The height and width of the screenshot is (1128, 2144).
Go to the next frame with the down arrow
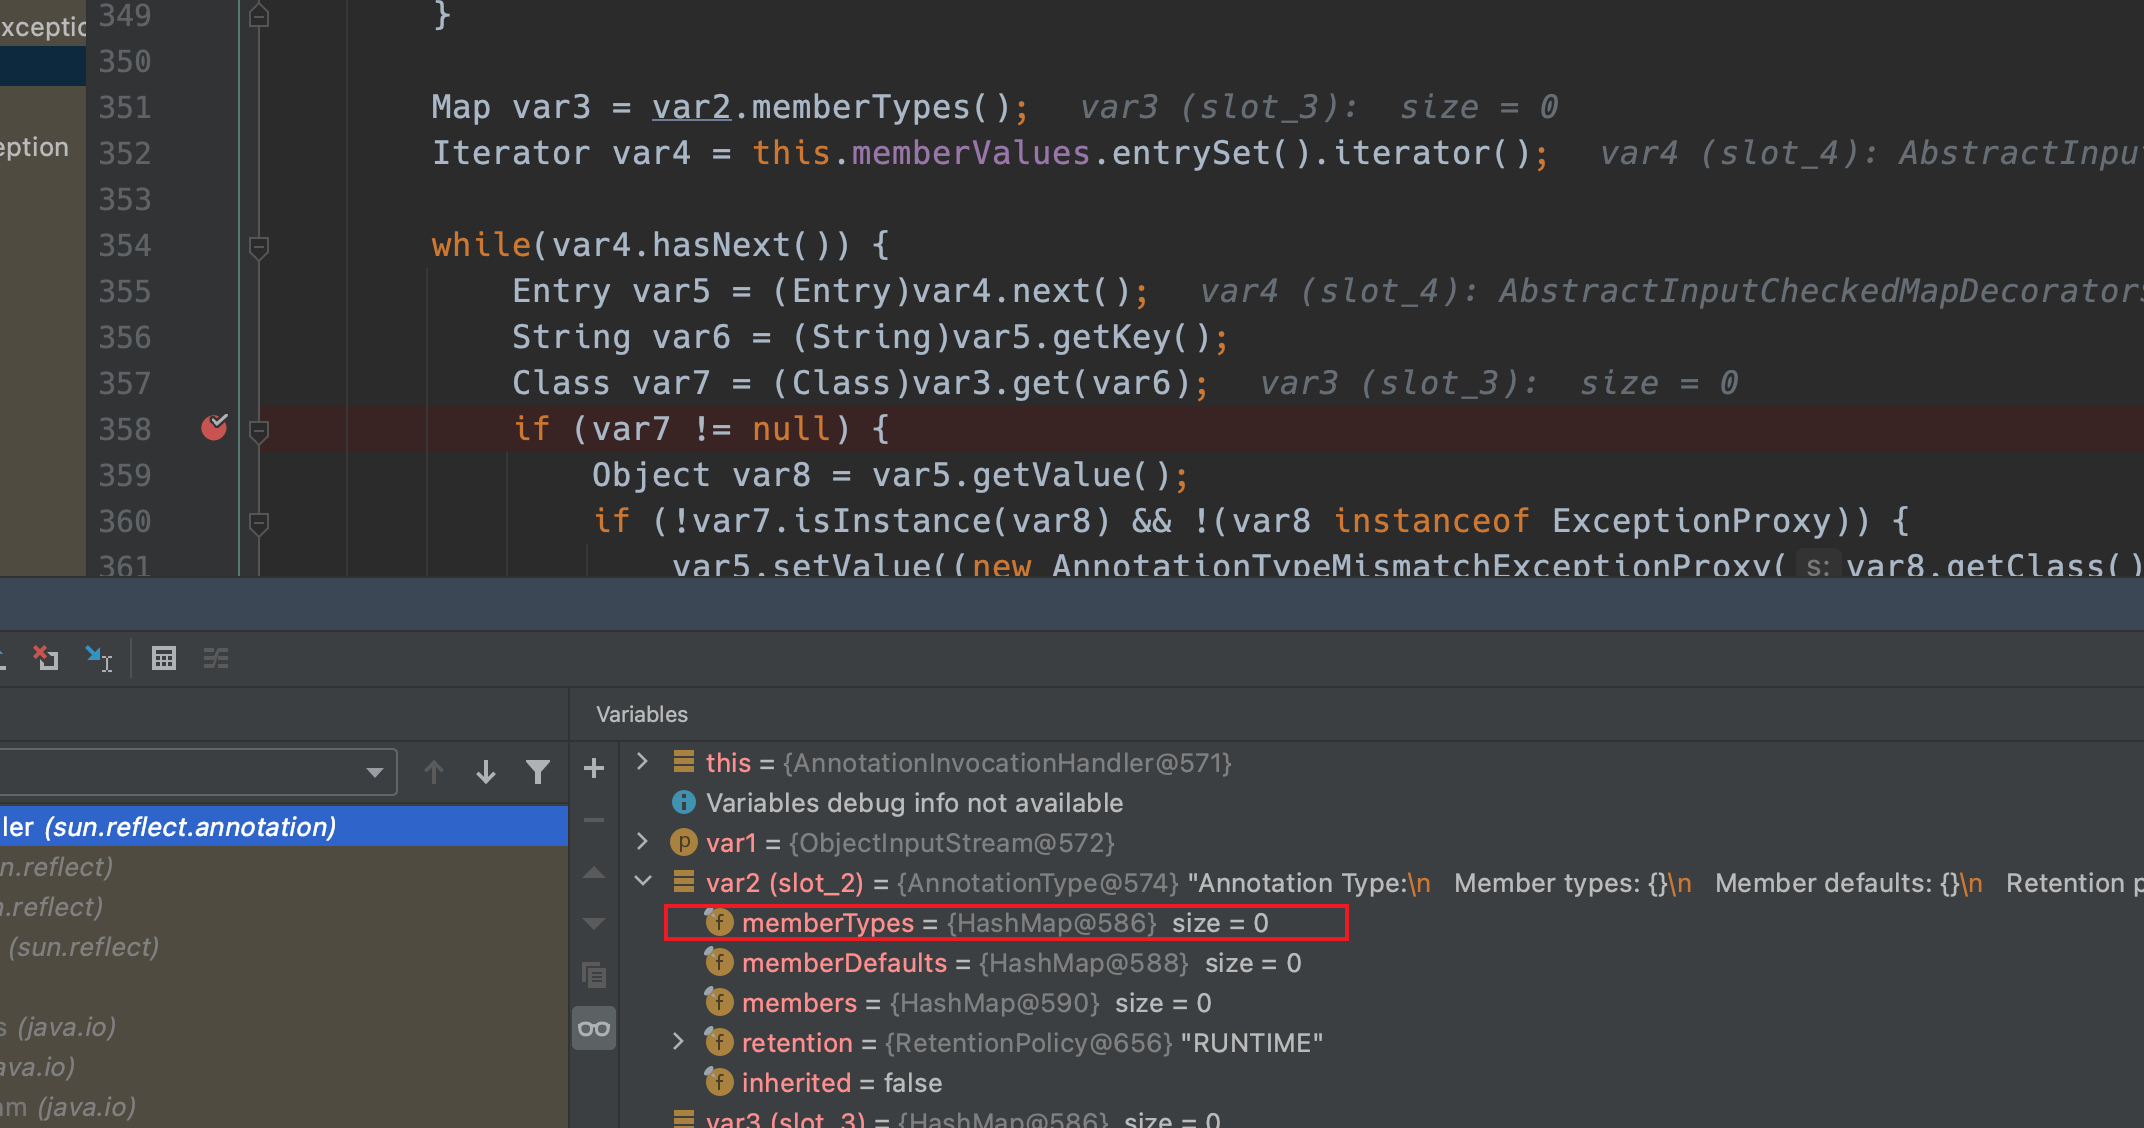point(486,772)
